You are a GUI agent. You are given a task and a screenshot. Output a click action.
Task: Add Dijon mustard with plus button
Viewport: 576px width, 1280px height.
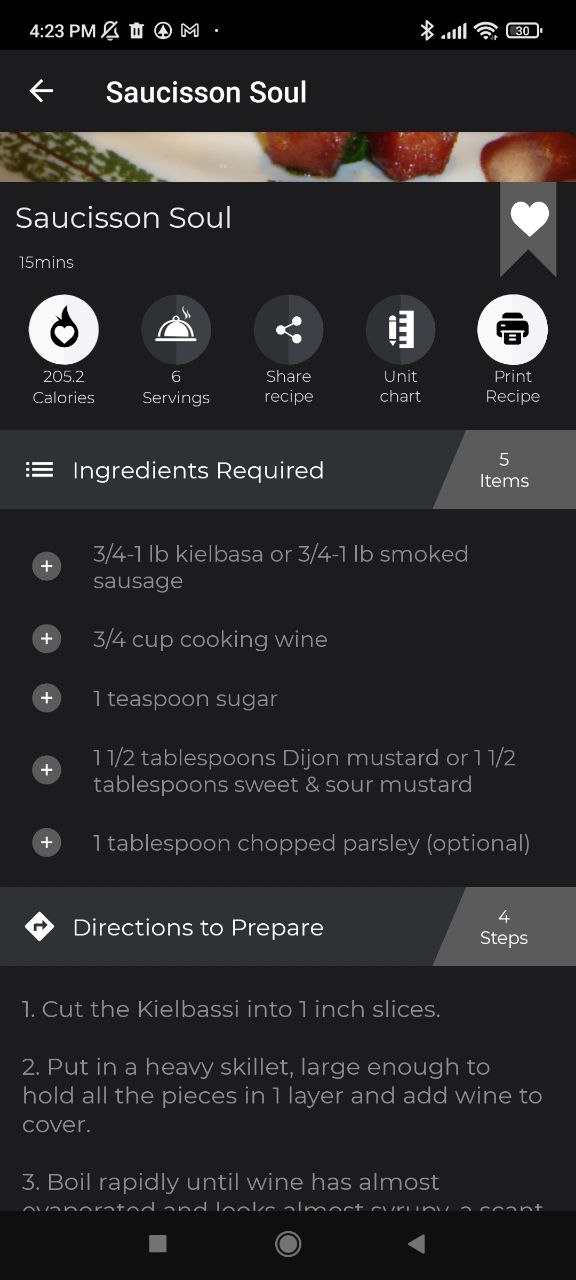(47, 770)
